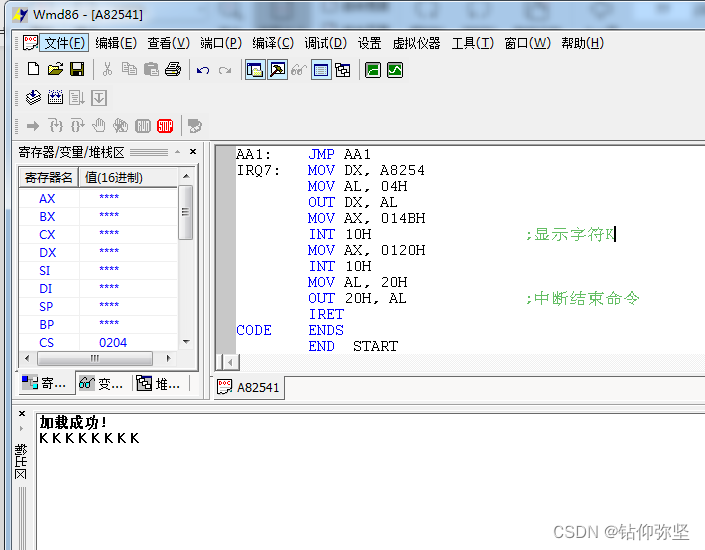Click the register list scroll-left arrow
This screenshot has height=550, width=705.
27,358
